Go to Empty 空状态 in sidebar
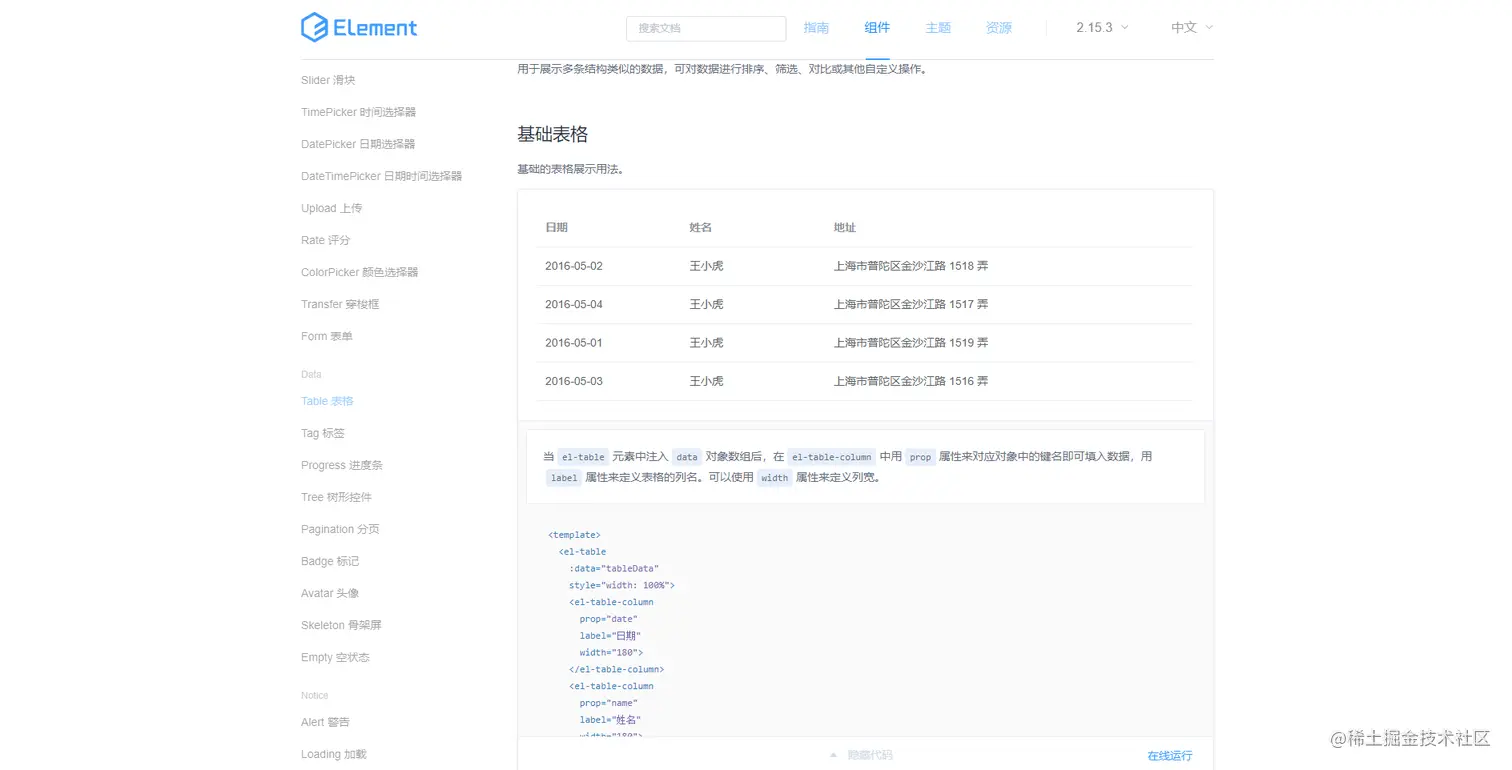This screenshot has height=770, width=1512. [335, 657]
